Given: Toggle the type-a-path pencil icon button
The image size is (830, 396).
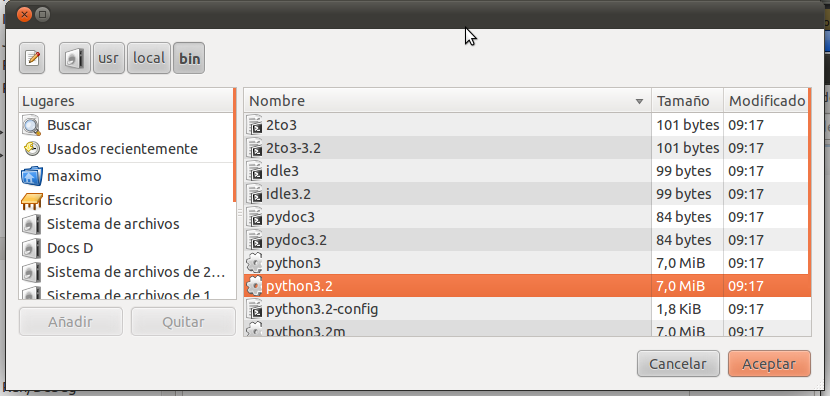Looking at the screenshot, I should (32, 58).
